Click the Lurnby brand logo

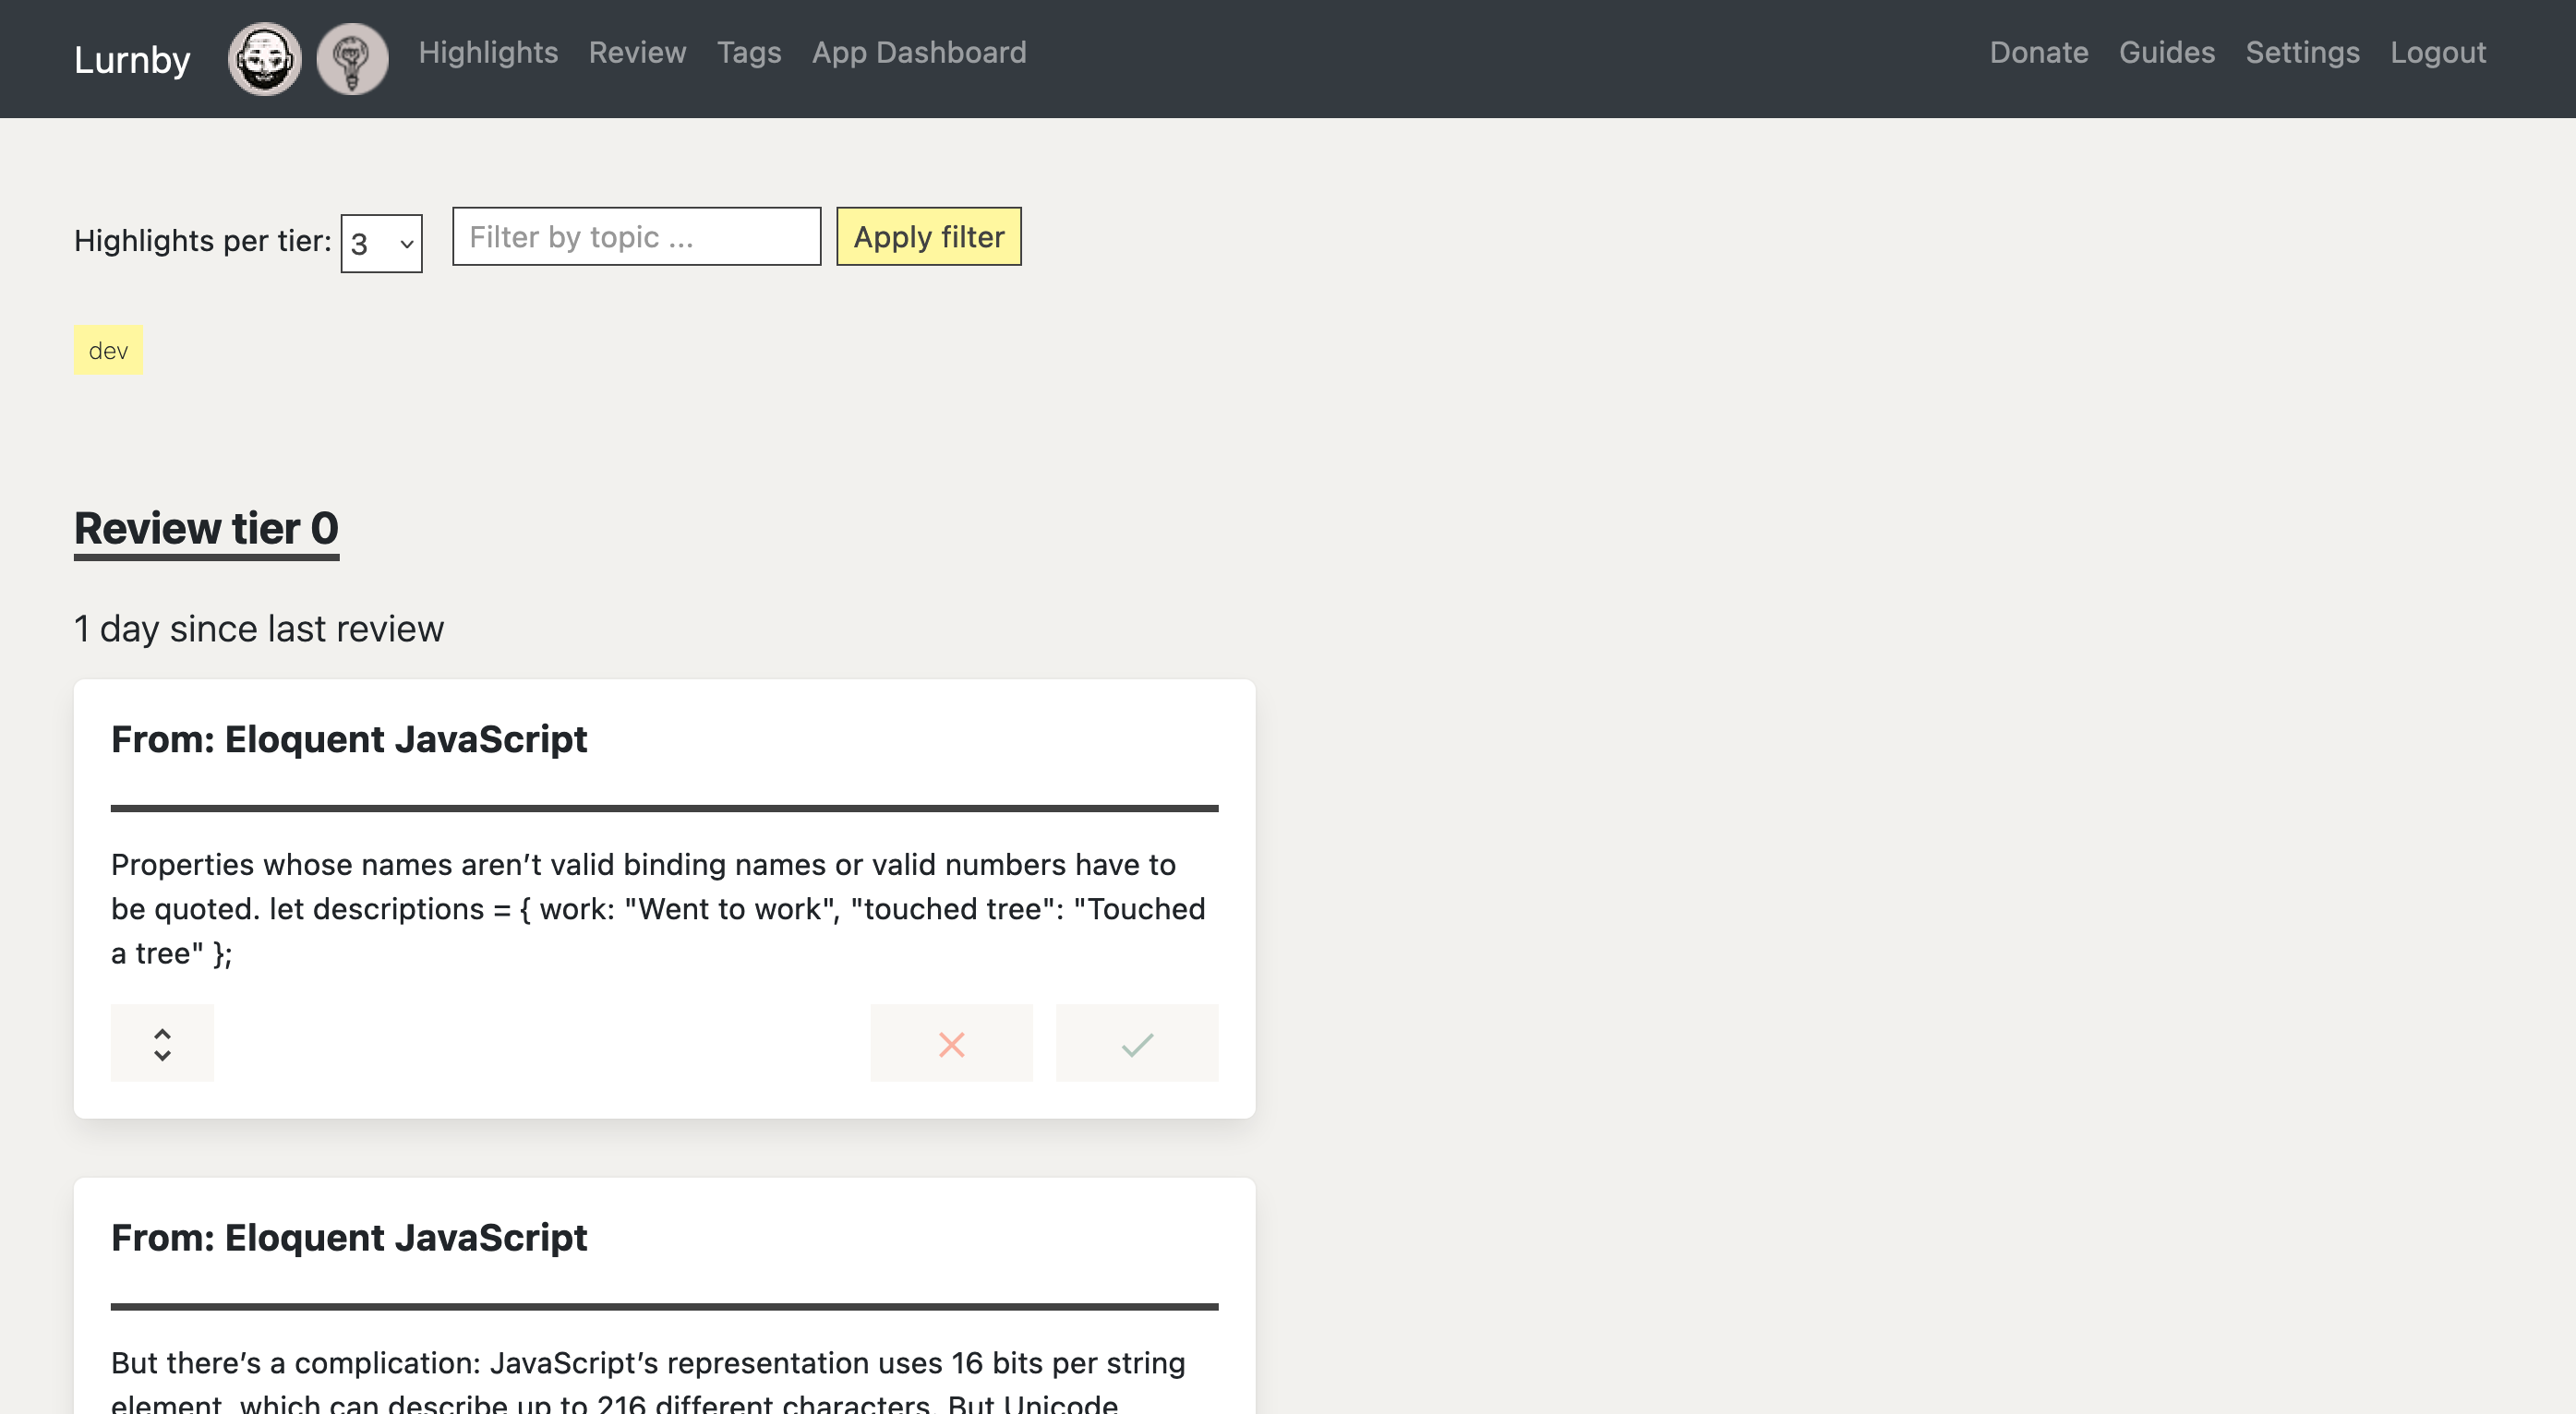pos(132,60)
